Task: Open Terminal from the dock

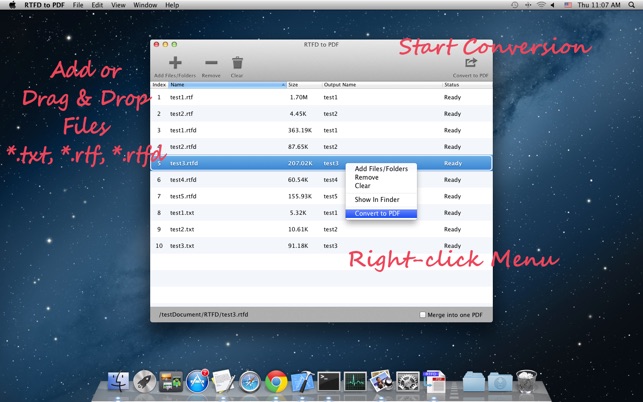Action: (x=329, y=381)
